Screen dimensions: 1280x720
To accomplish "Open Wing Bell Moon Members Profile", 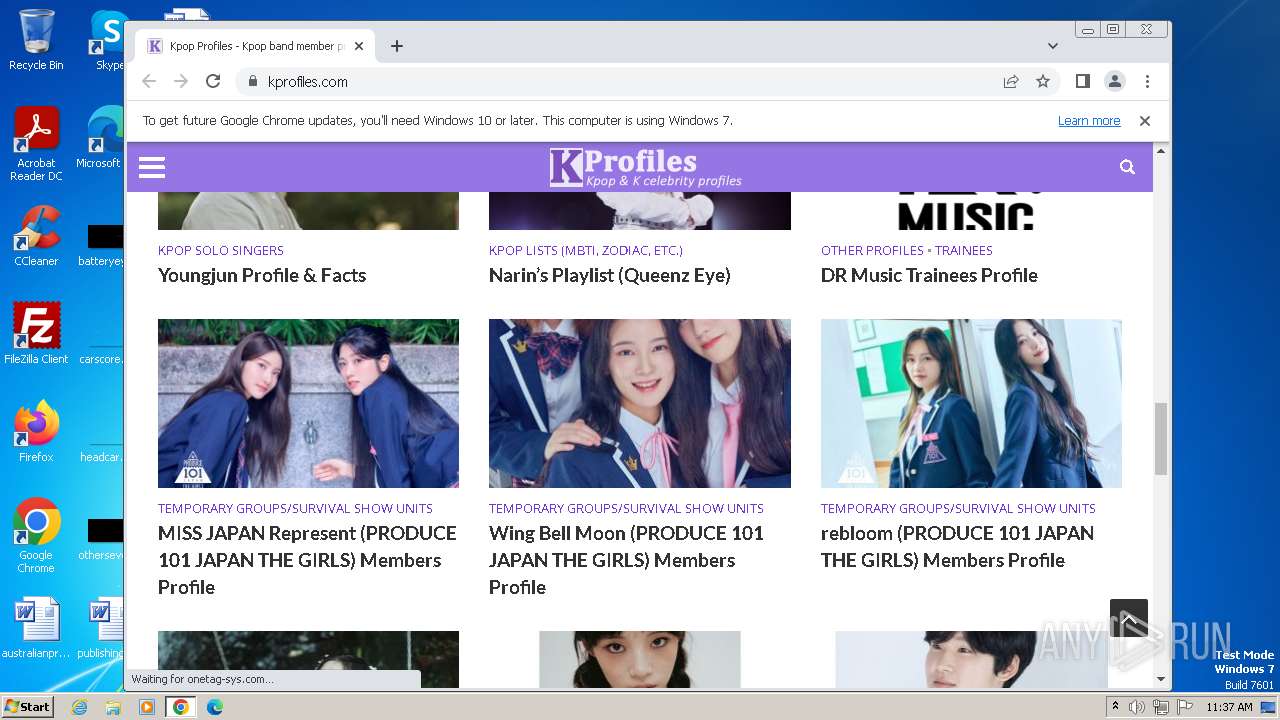I will [627, 560].
